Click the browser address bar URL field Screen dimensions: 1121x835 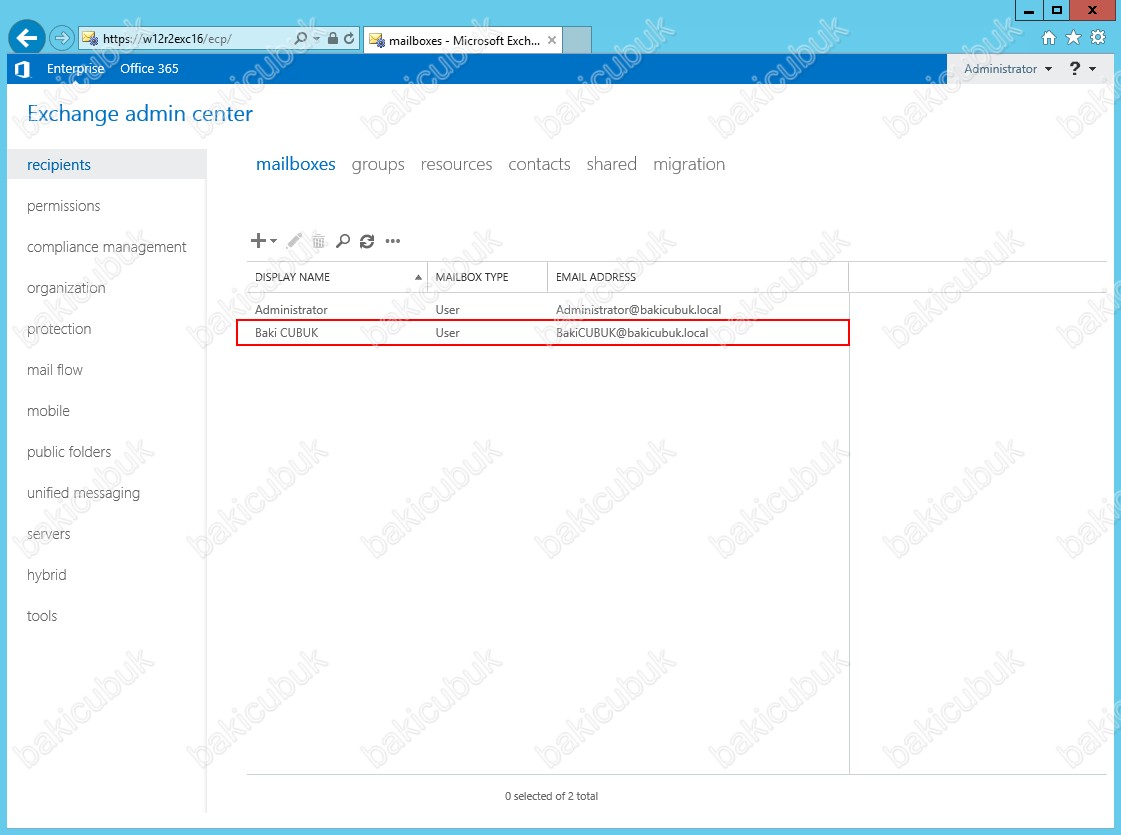[x=190, y=39]
